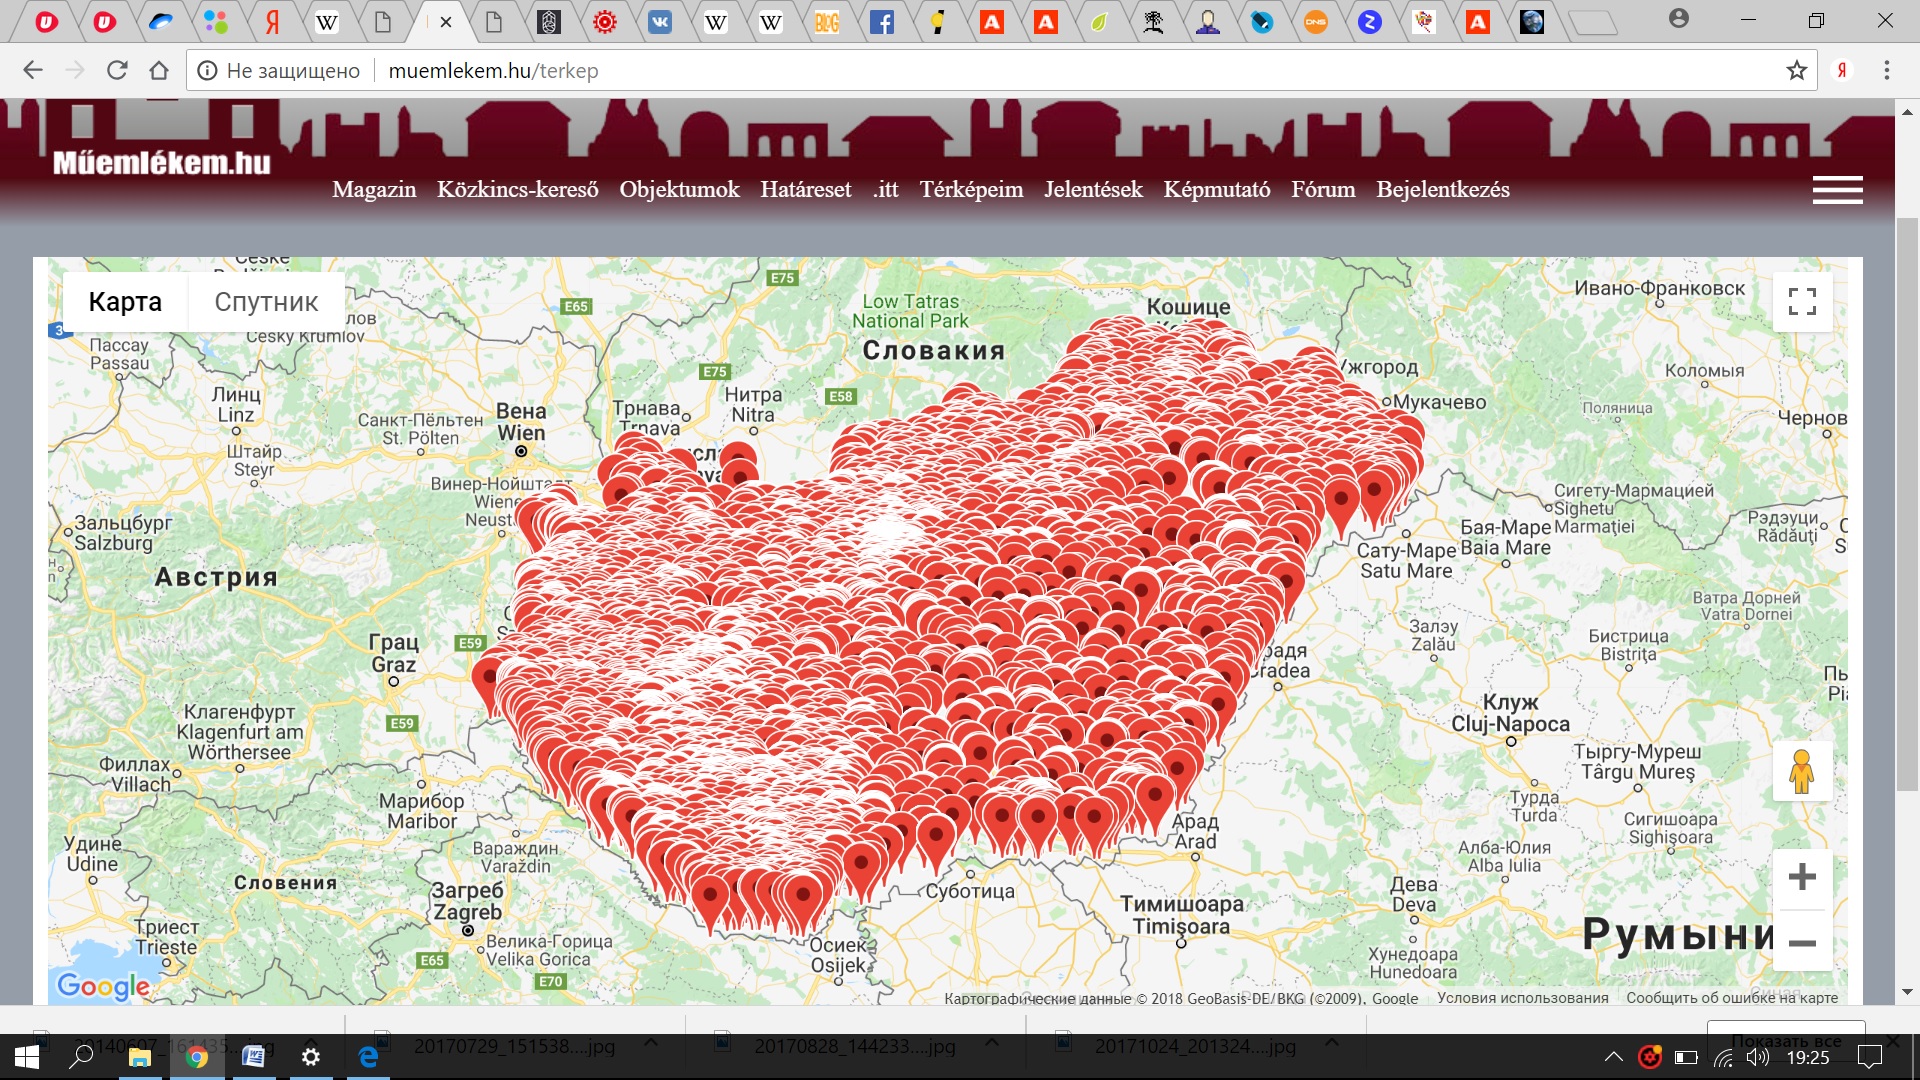Open the .itt navigation link
The height and width of the screenshot is (1080, 1920).
point(885,190)
